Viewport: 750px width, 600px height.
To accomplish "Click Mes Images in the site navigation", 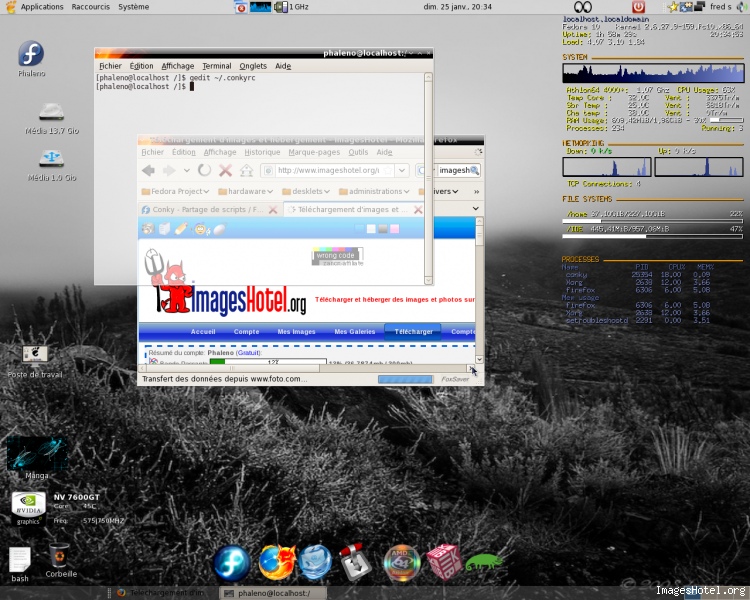I will [296, 331].
